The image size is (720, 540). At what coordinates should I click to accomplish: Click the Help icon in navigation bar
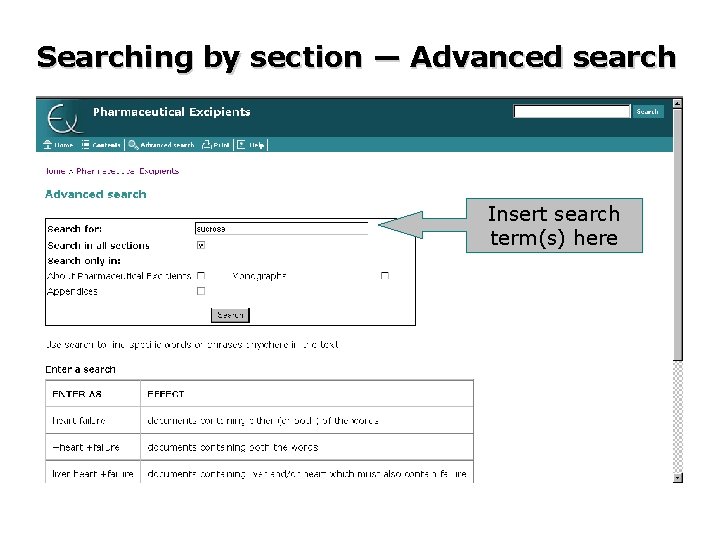241,145
